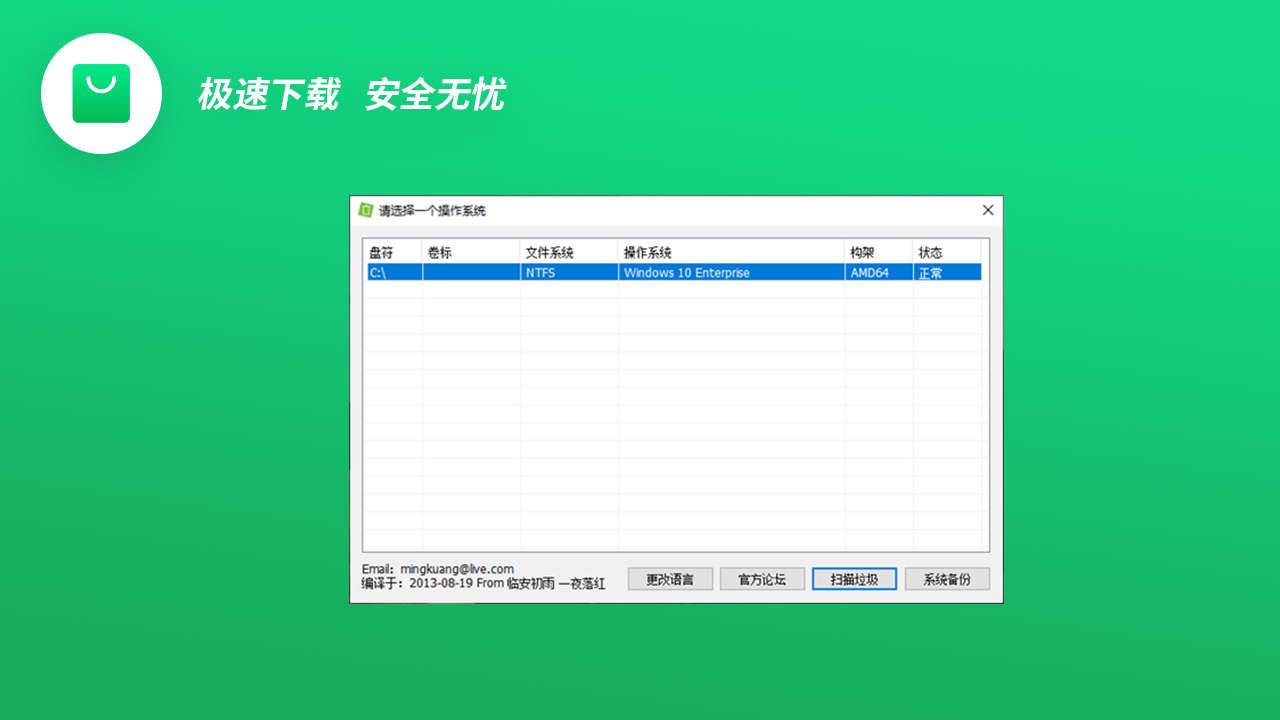
Task: Click the 系统备份 (System Backup) button
Action: click(946, 578)
